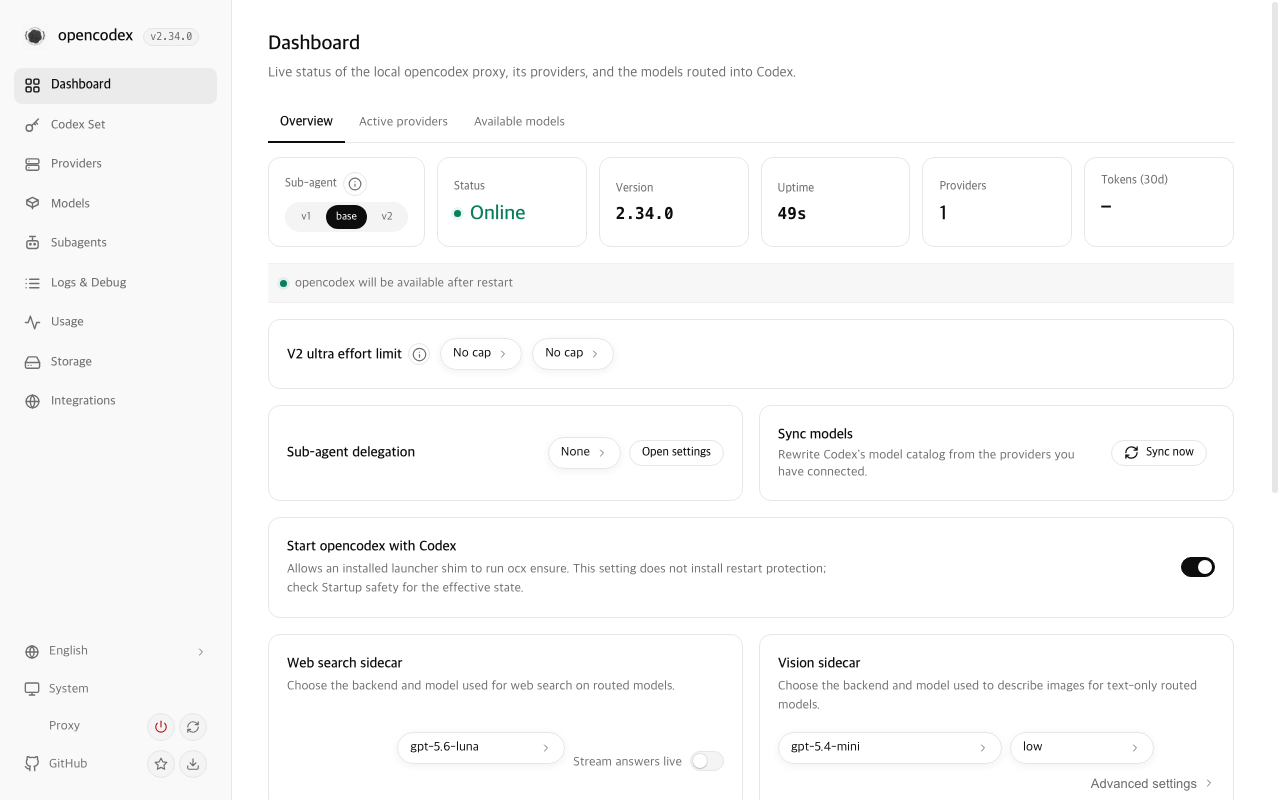Open the Storage section in the sidebar
Image resolution: width=1280 pixels, height=800 pixels.
click(115, 362)
